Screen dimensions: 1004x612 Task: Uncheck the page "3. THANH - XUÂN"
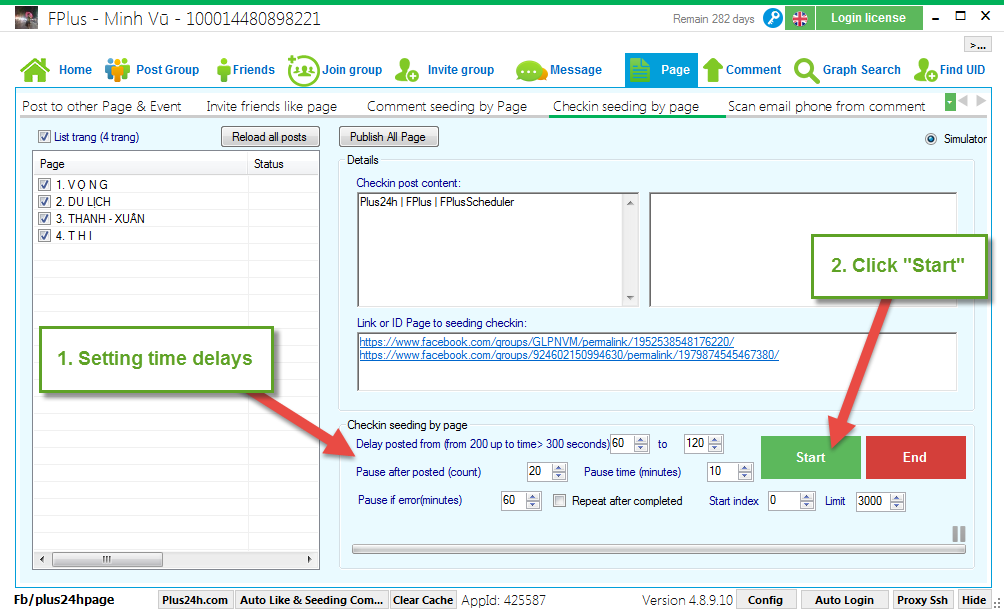[44, 218]
